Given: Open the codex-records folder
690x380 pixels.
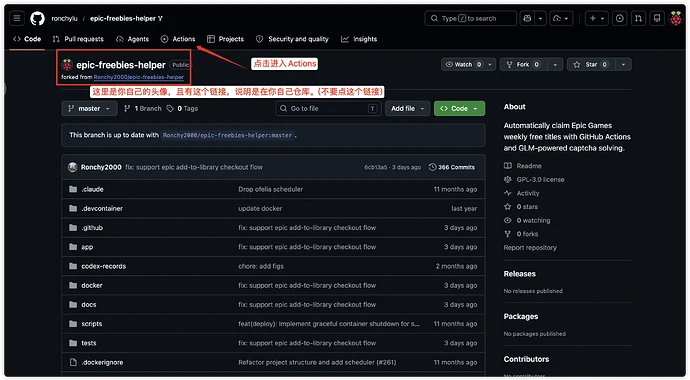Looking at the screenshot, I should pos(103,266).
